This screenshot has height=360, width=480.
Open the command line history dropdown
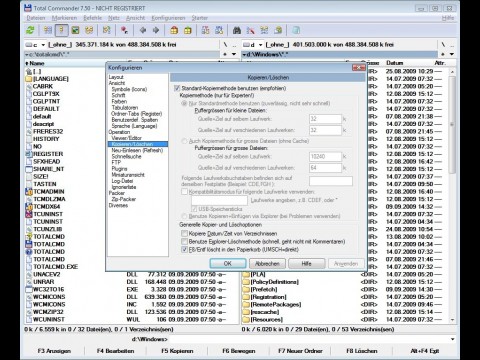[x=452, y=339]
